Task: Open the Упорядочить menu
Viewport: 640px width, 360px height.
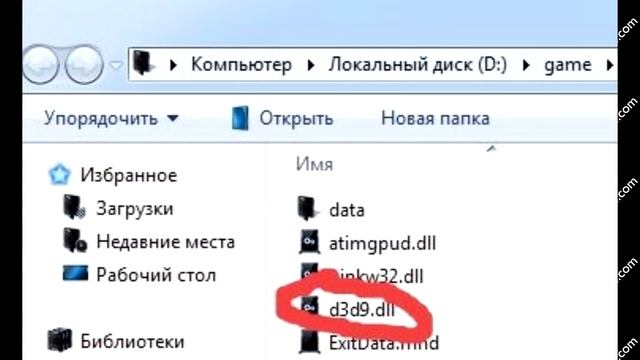Action: click(x=111, y=118)
